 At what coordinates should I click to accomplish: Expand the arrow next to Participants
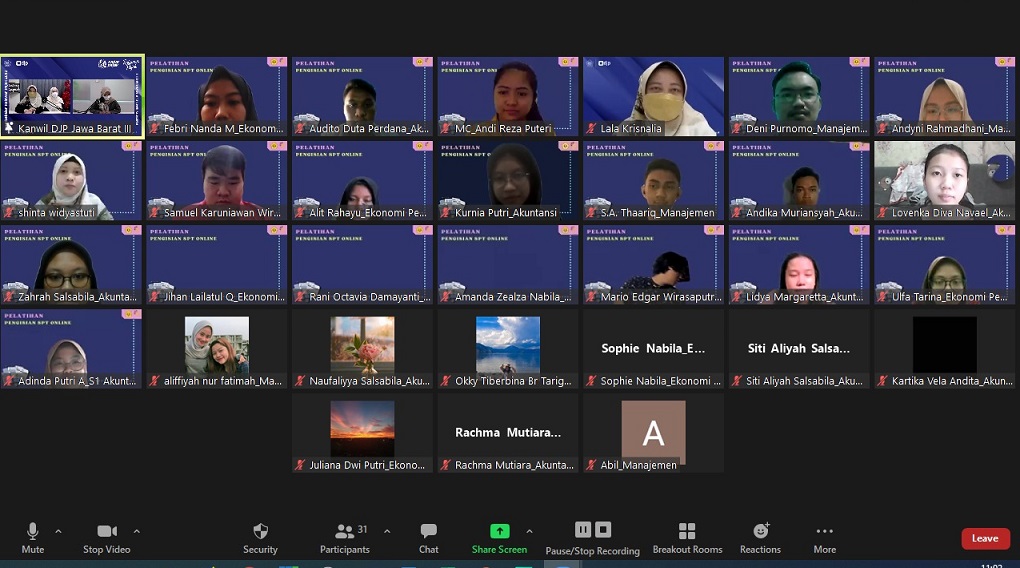coord(387,531)
